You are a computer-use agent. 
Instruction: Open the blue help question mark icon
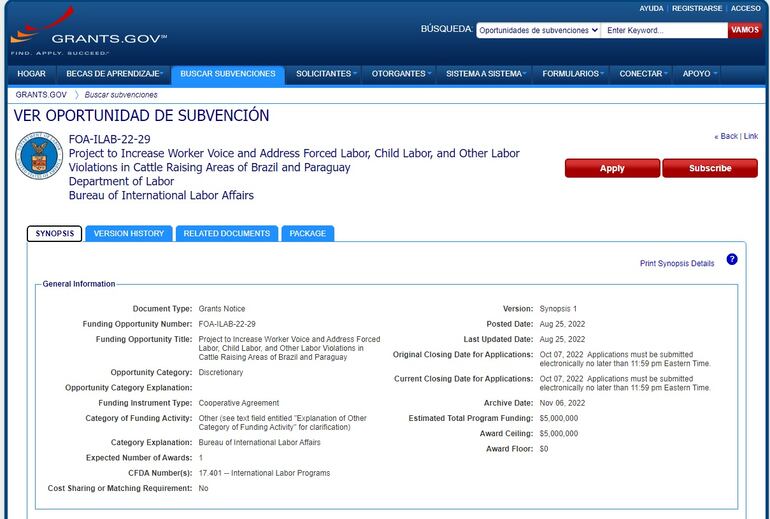coord(732,259)
